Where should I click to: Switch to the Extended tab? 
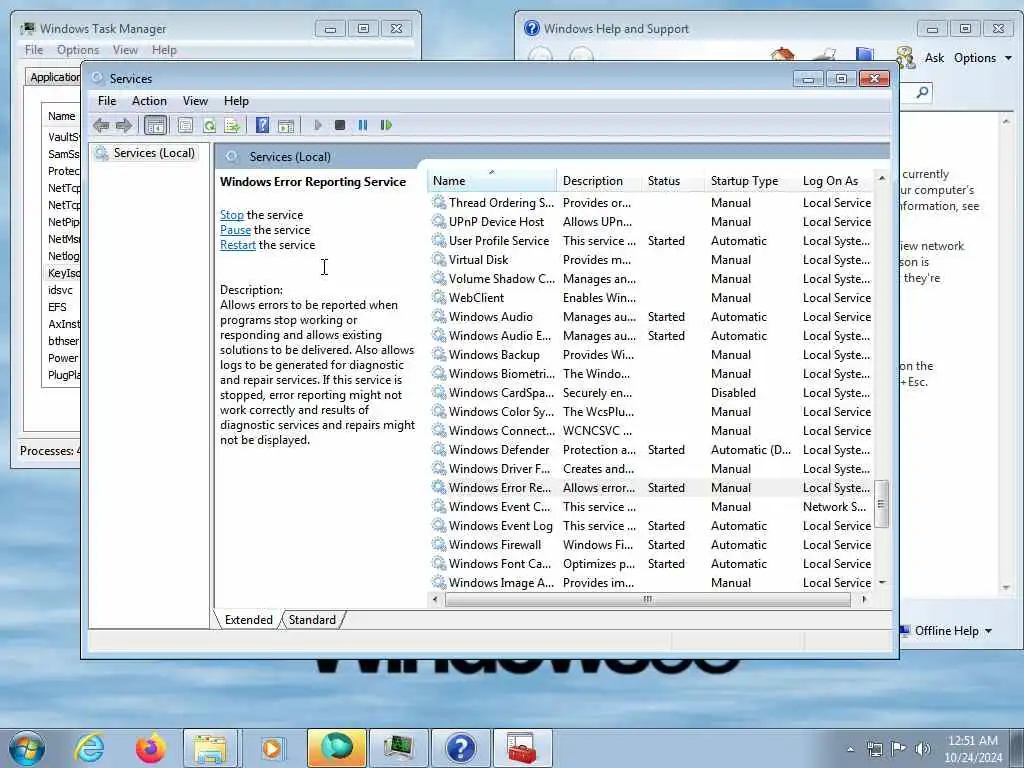[x=248, y=620]
